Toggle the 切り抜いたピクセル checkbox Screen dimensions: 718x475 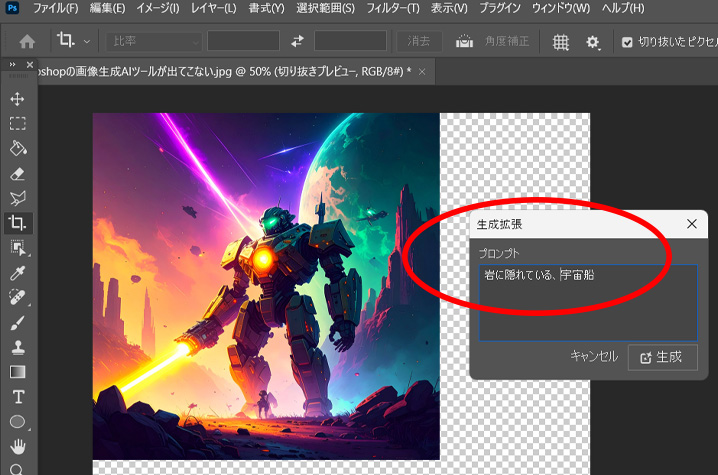[x=627, y=43]
